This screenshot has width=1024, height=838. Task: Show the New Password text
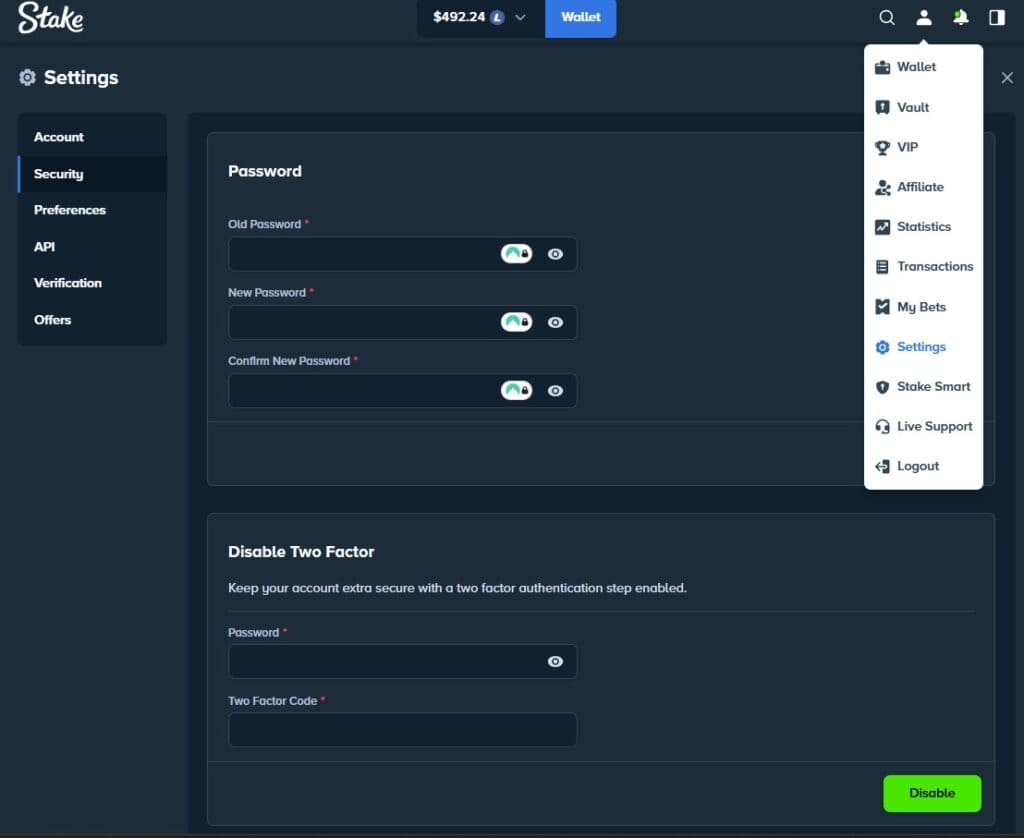[555, 322]
